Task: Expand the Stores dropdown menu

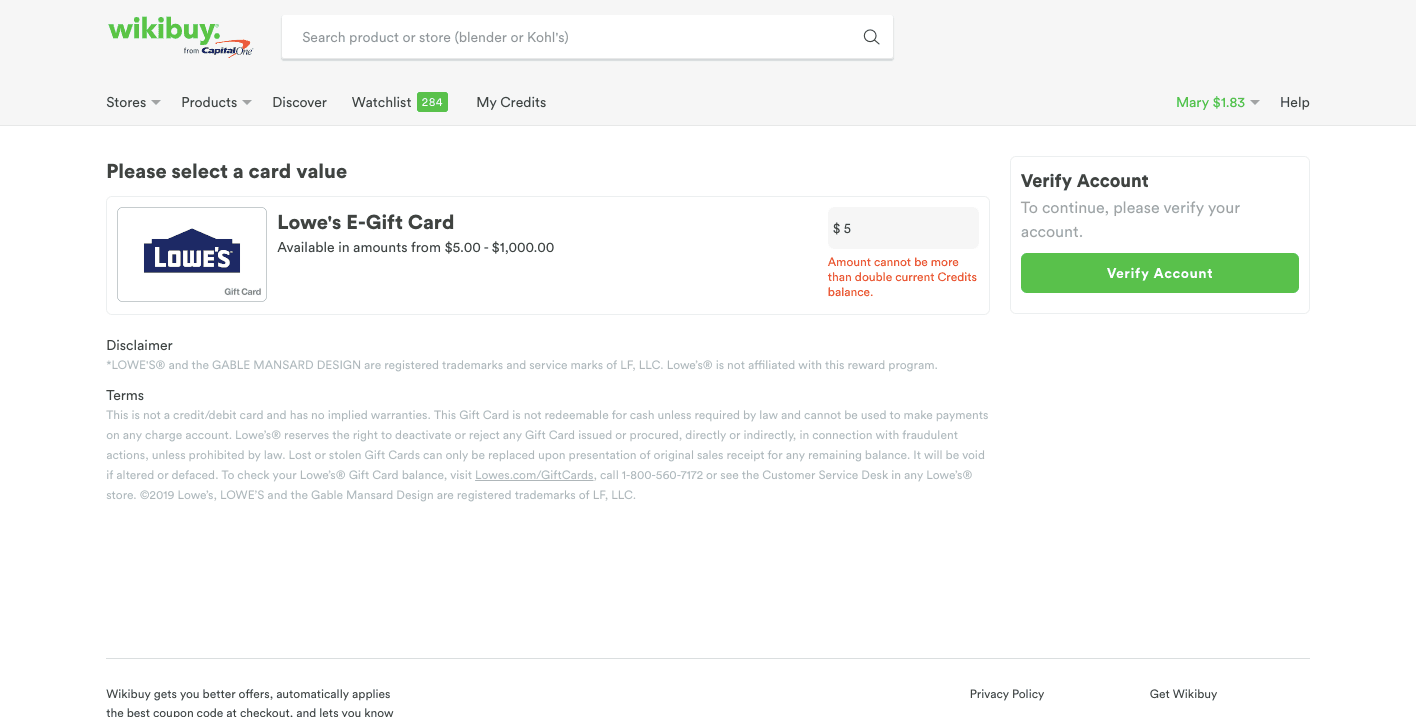Action: tap(133, 102)
